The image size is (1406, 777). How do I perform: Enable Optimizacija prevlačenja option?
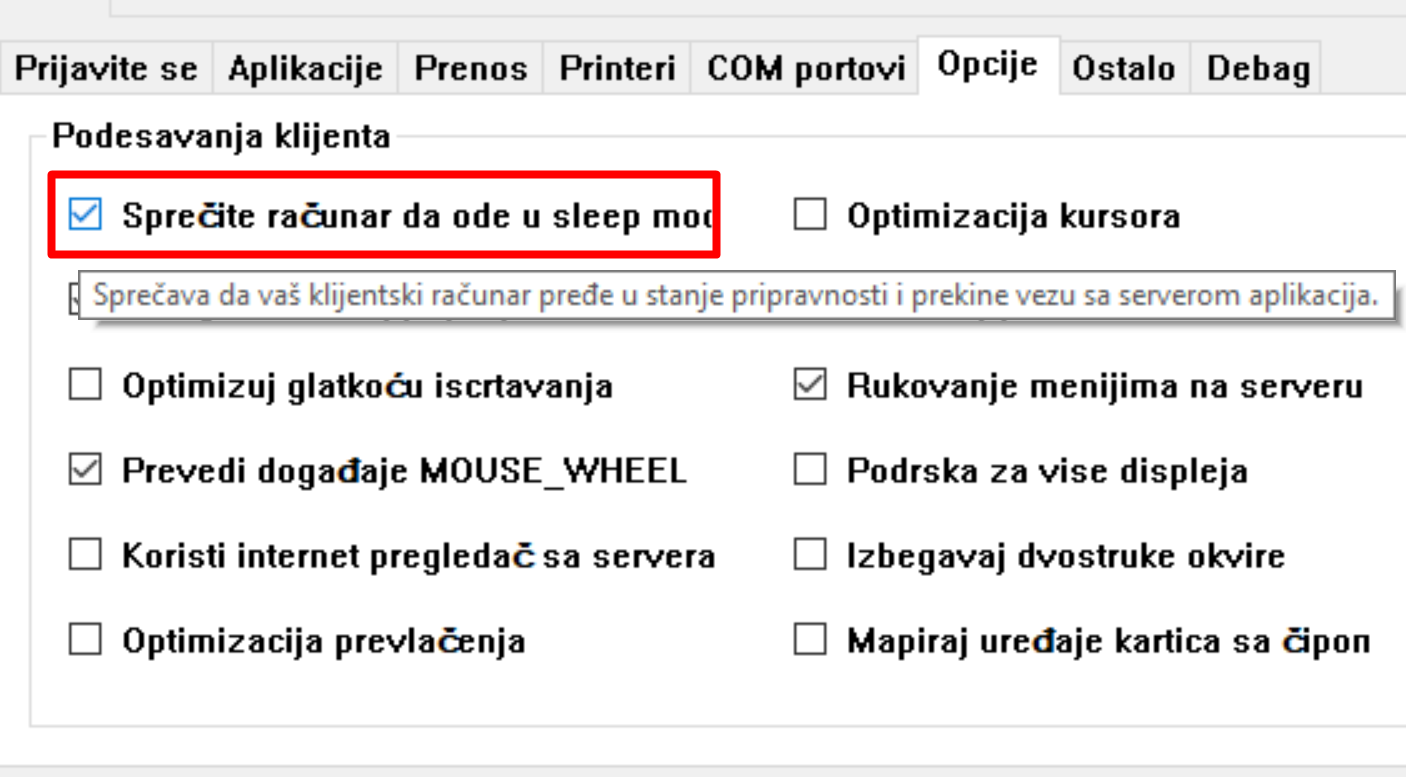[x=85, y=640]
